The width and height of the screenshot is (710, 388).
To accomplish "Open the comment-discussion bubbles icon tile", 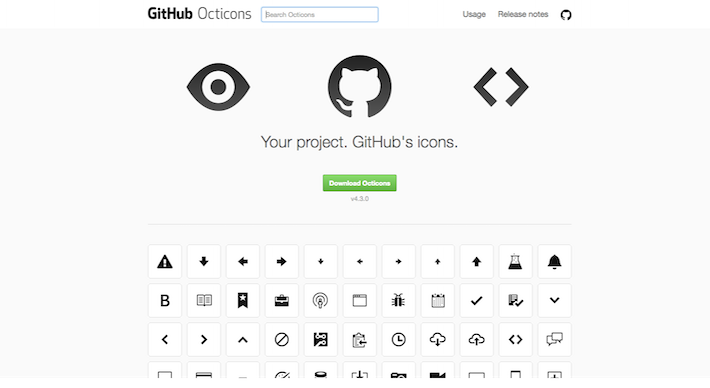I will (554, 340).
